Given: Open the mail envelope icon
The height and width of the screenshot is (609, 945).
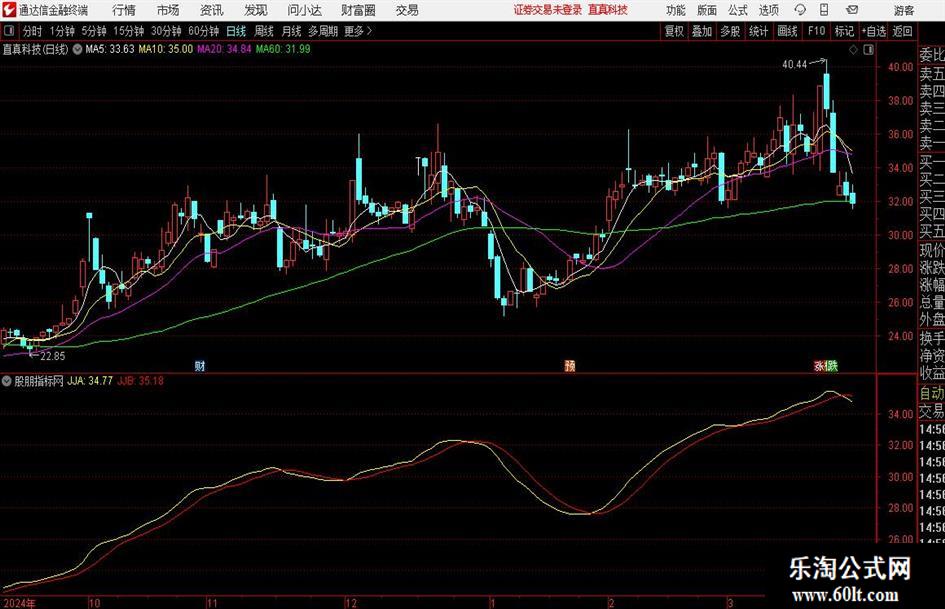Looking at the screenshot, I should [852, 10].
